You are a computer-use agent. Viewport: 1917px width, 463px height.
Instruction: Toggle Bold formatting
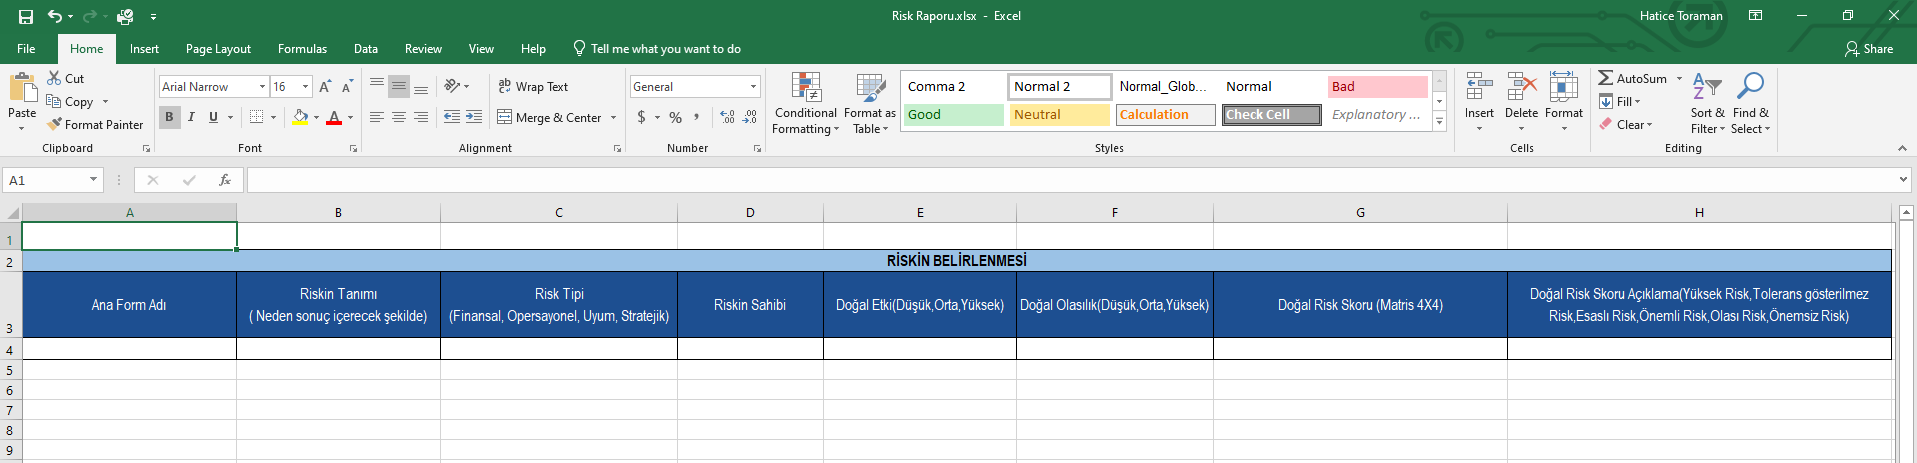point(169,117)
